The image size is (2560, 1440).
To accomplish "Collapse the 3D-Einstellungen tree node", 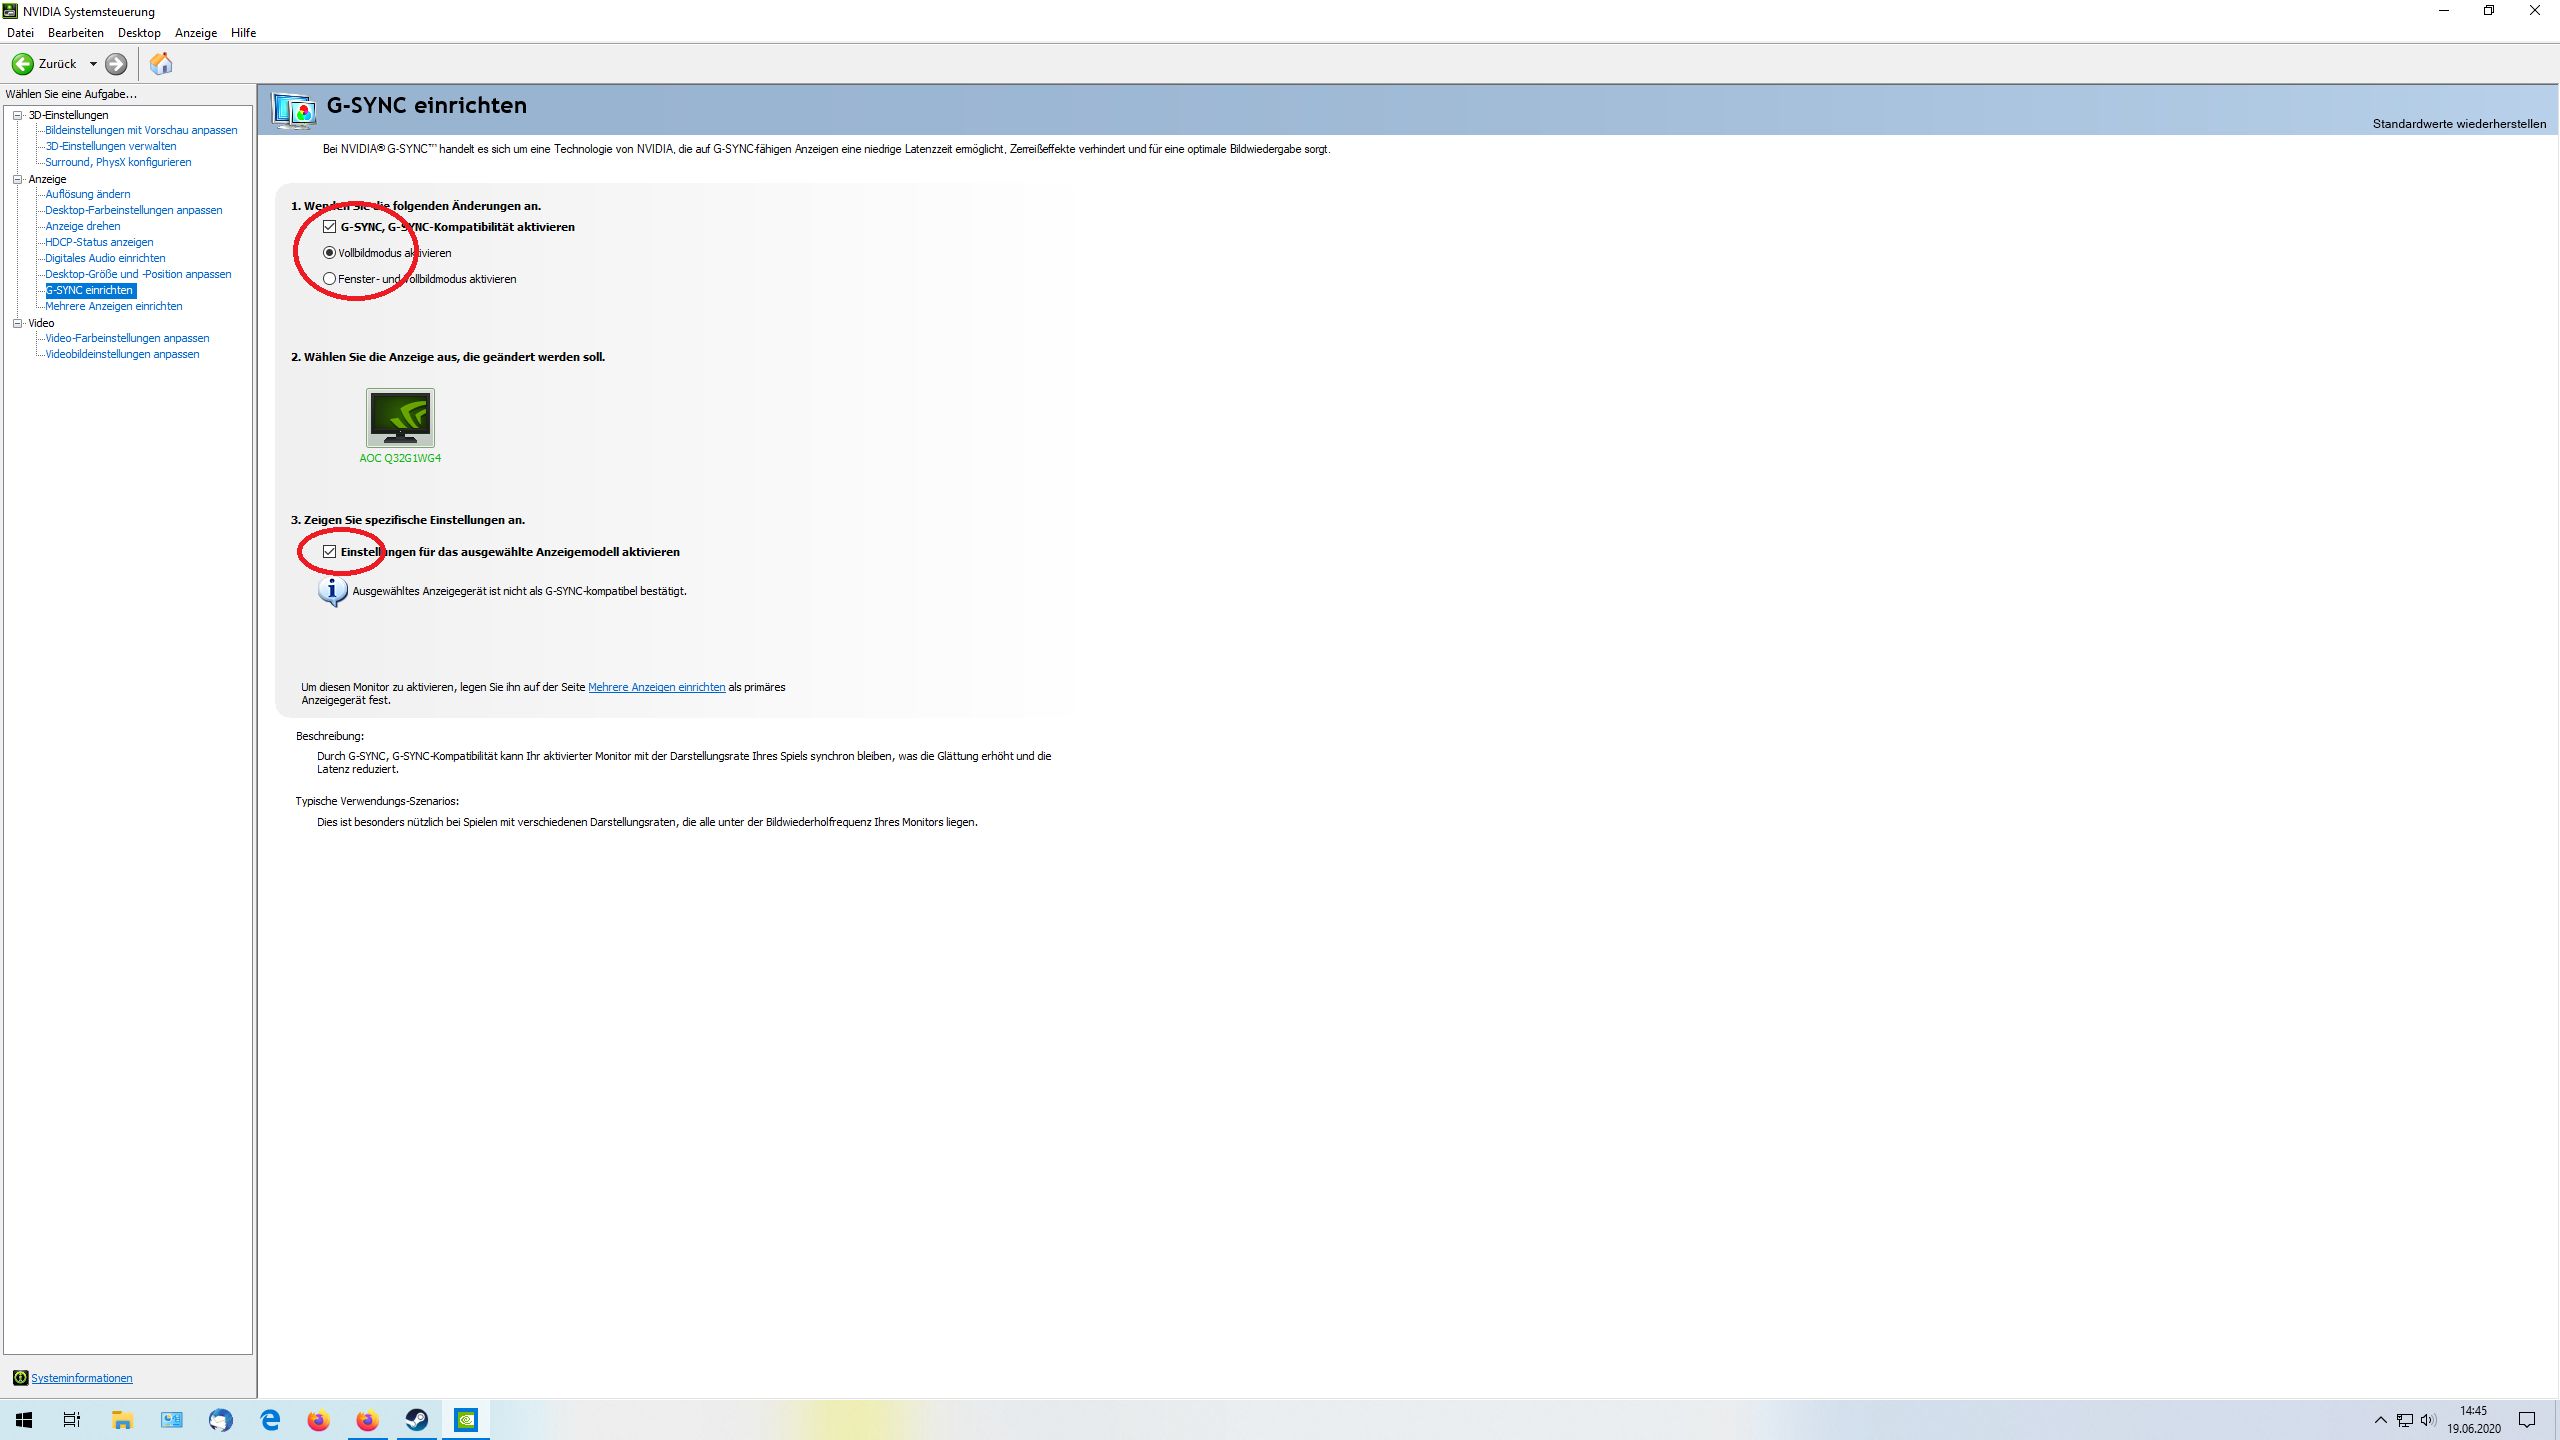I will coord(17,115).
